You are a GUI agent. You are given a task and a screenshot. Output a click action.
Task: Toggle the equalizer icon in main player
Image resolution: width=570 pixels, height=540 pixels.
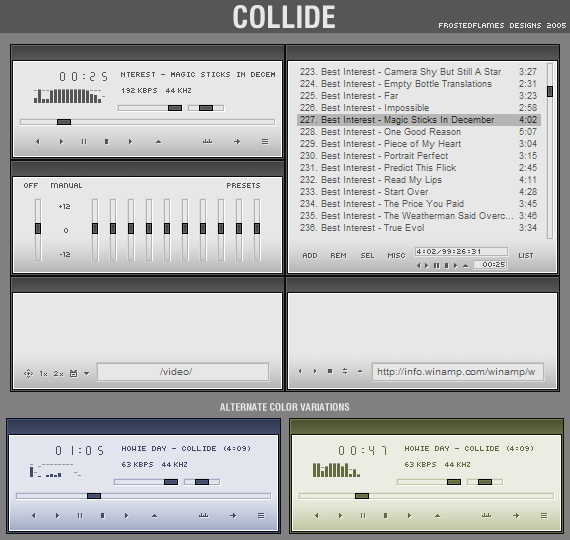click(x=208, y=141)
